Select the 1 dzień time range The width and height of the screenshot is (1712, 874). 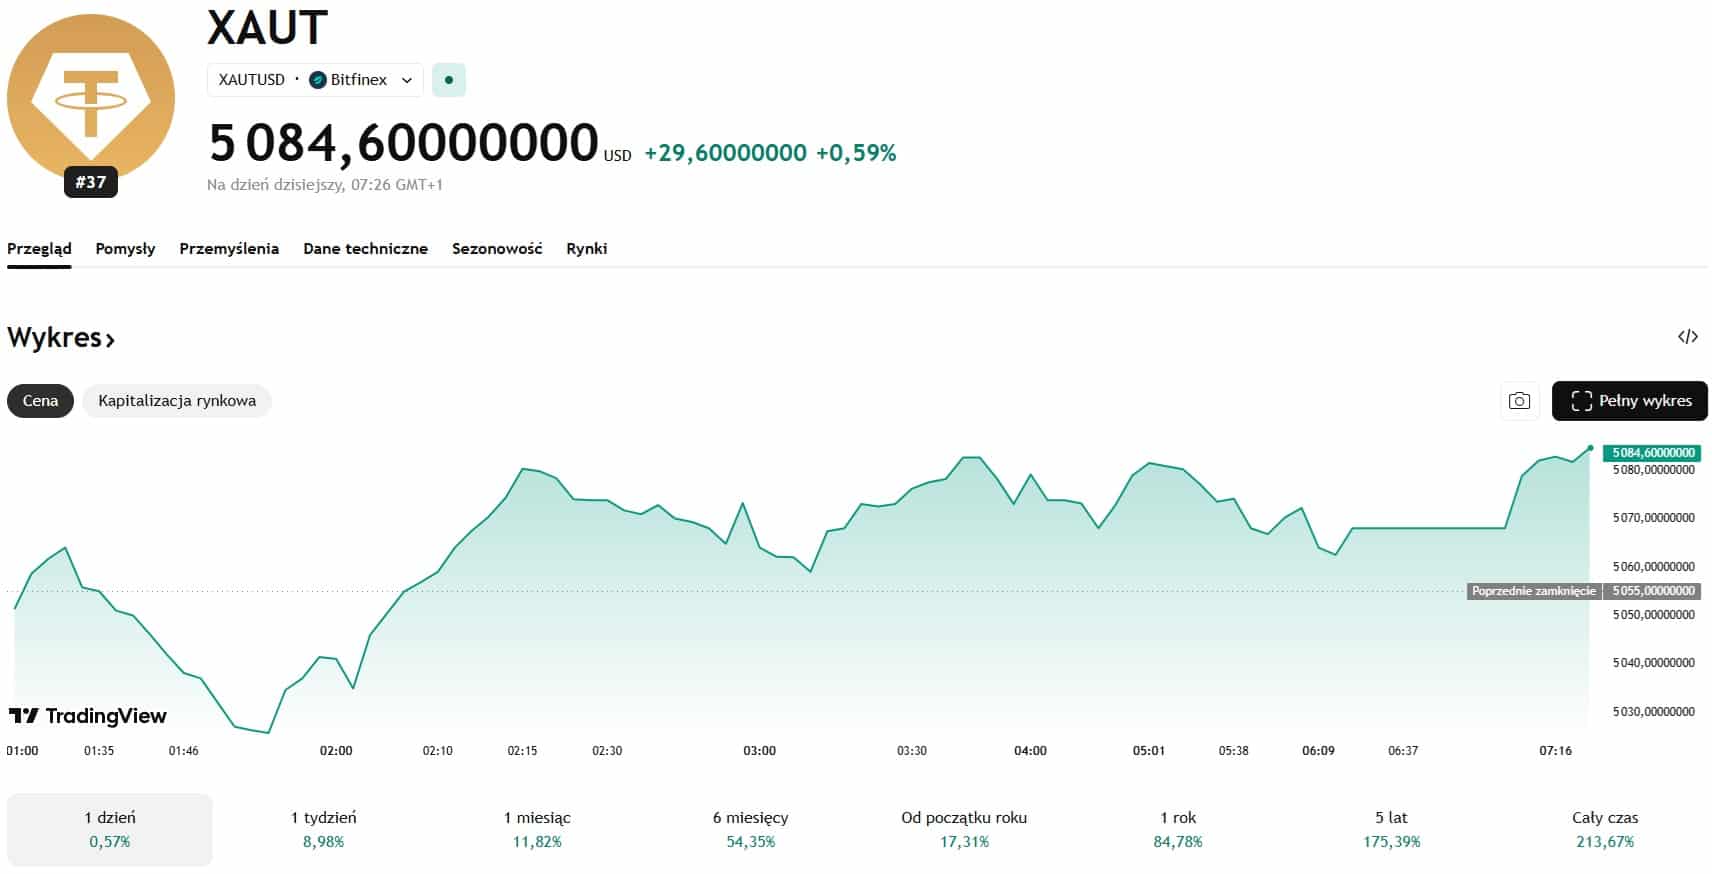110,829
